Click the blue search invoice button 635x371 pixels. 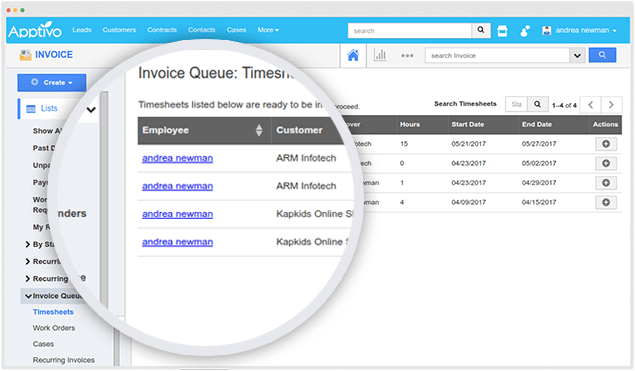[x=602, y=55]
